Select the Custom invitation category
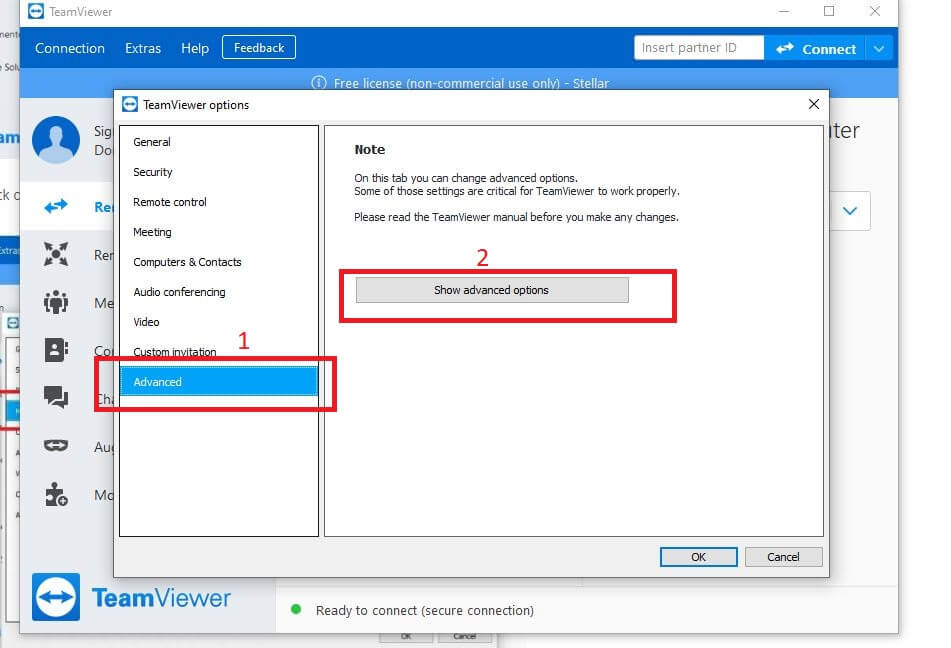Image resolution: width=951 pixels, height=648 pixels. [x=219, y=352]
